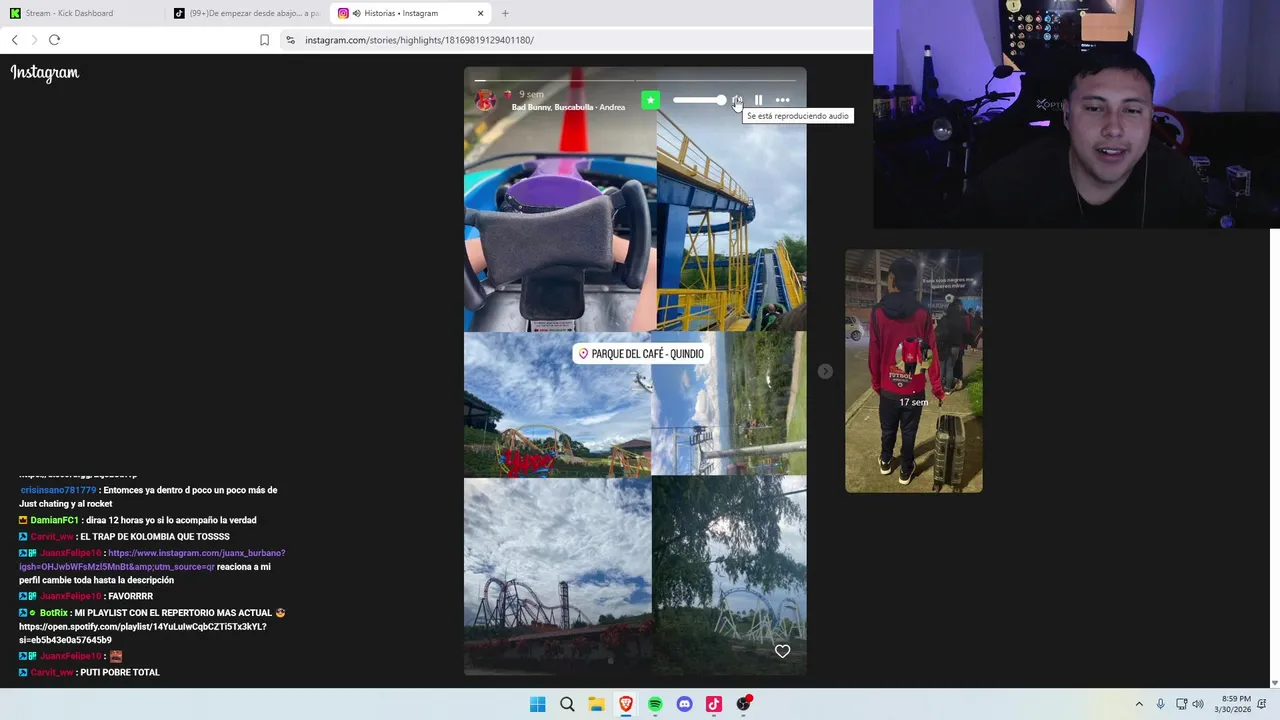Click chat username crisinsano781779
The height and width of the screenshot is (720, 1280).
point(58,490)
